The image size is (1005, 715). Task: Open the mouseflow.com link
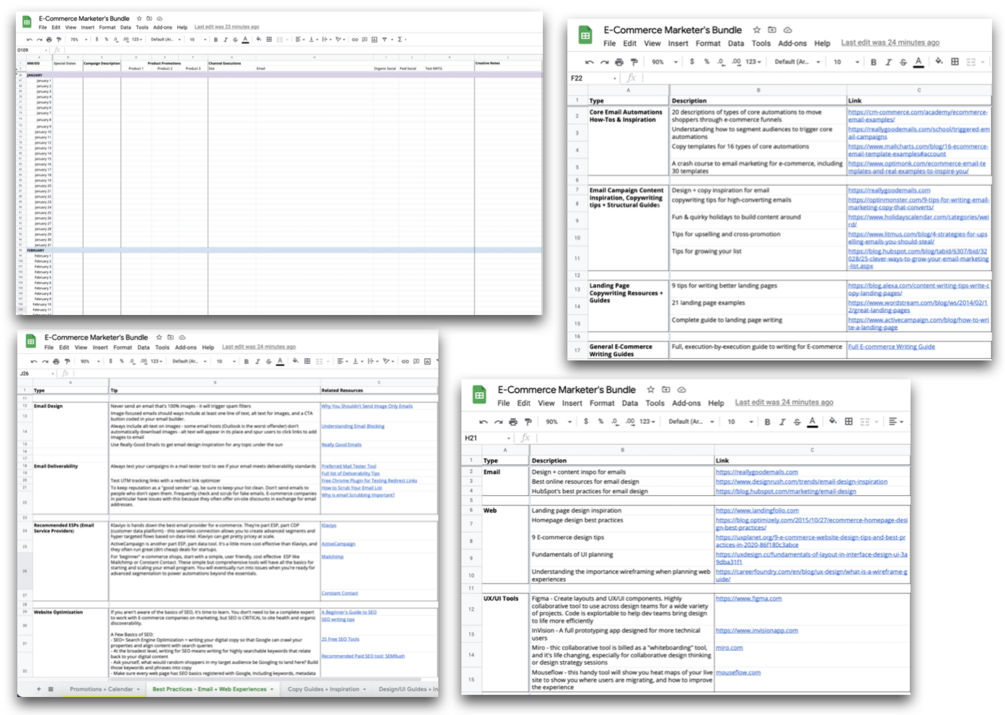[738, 673]
